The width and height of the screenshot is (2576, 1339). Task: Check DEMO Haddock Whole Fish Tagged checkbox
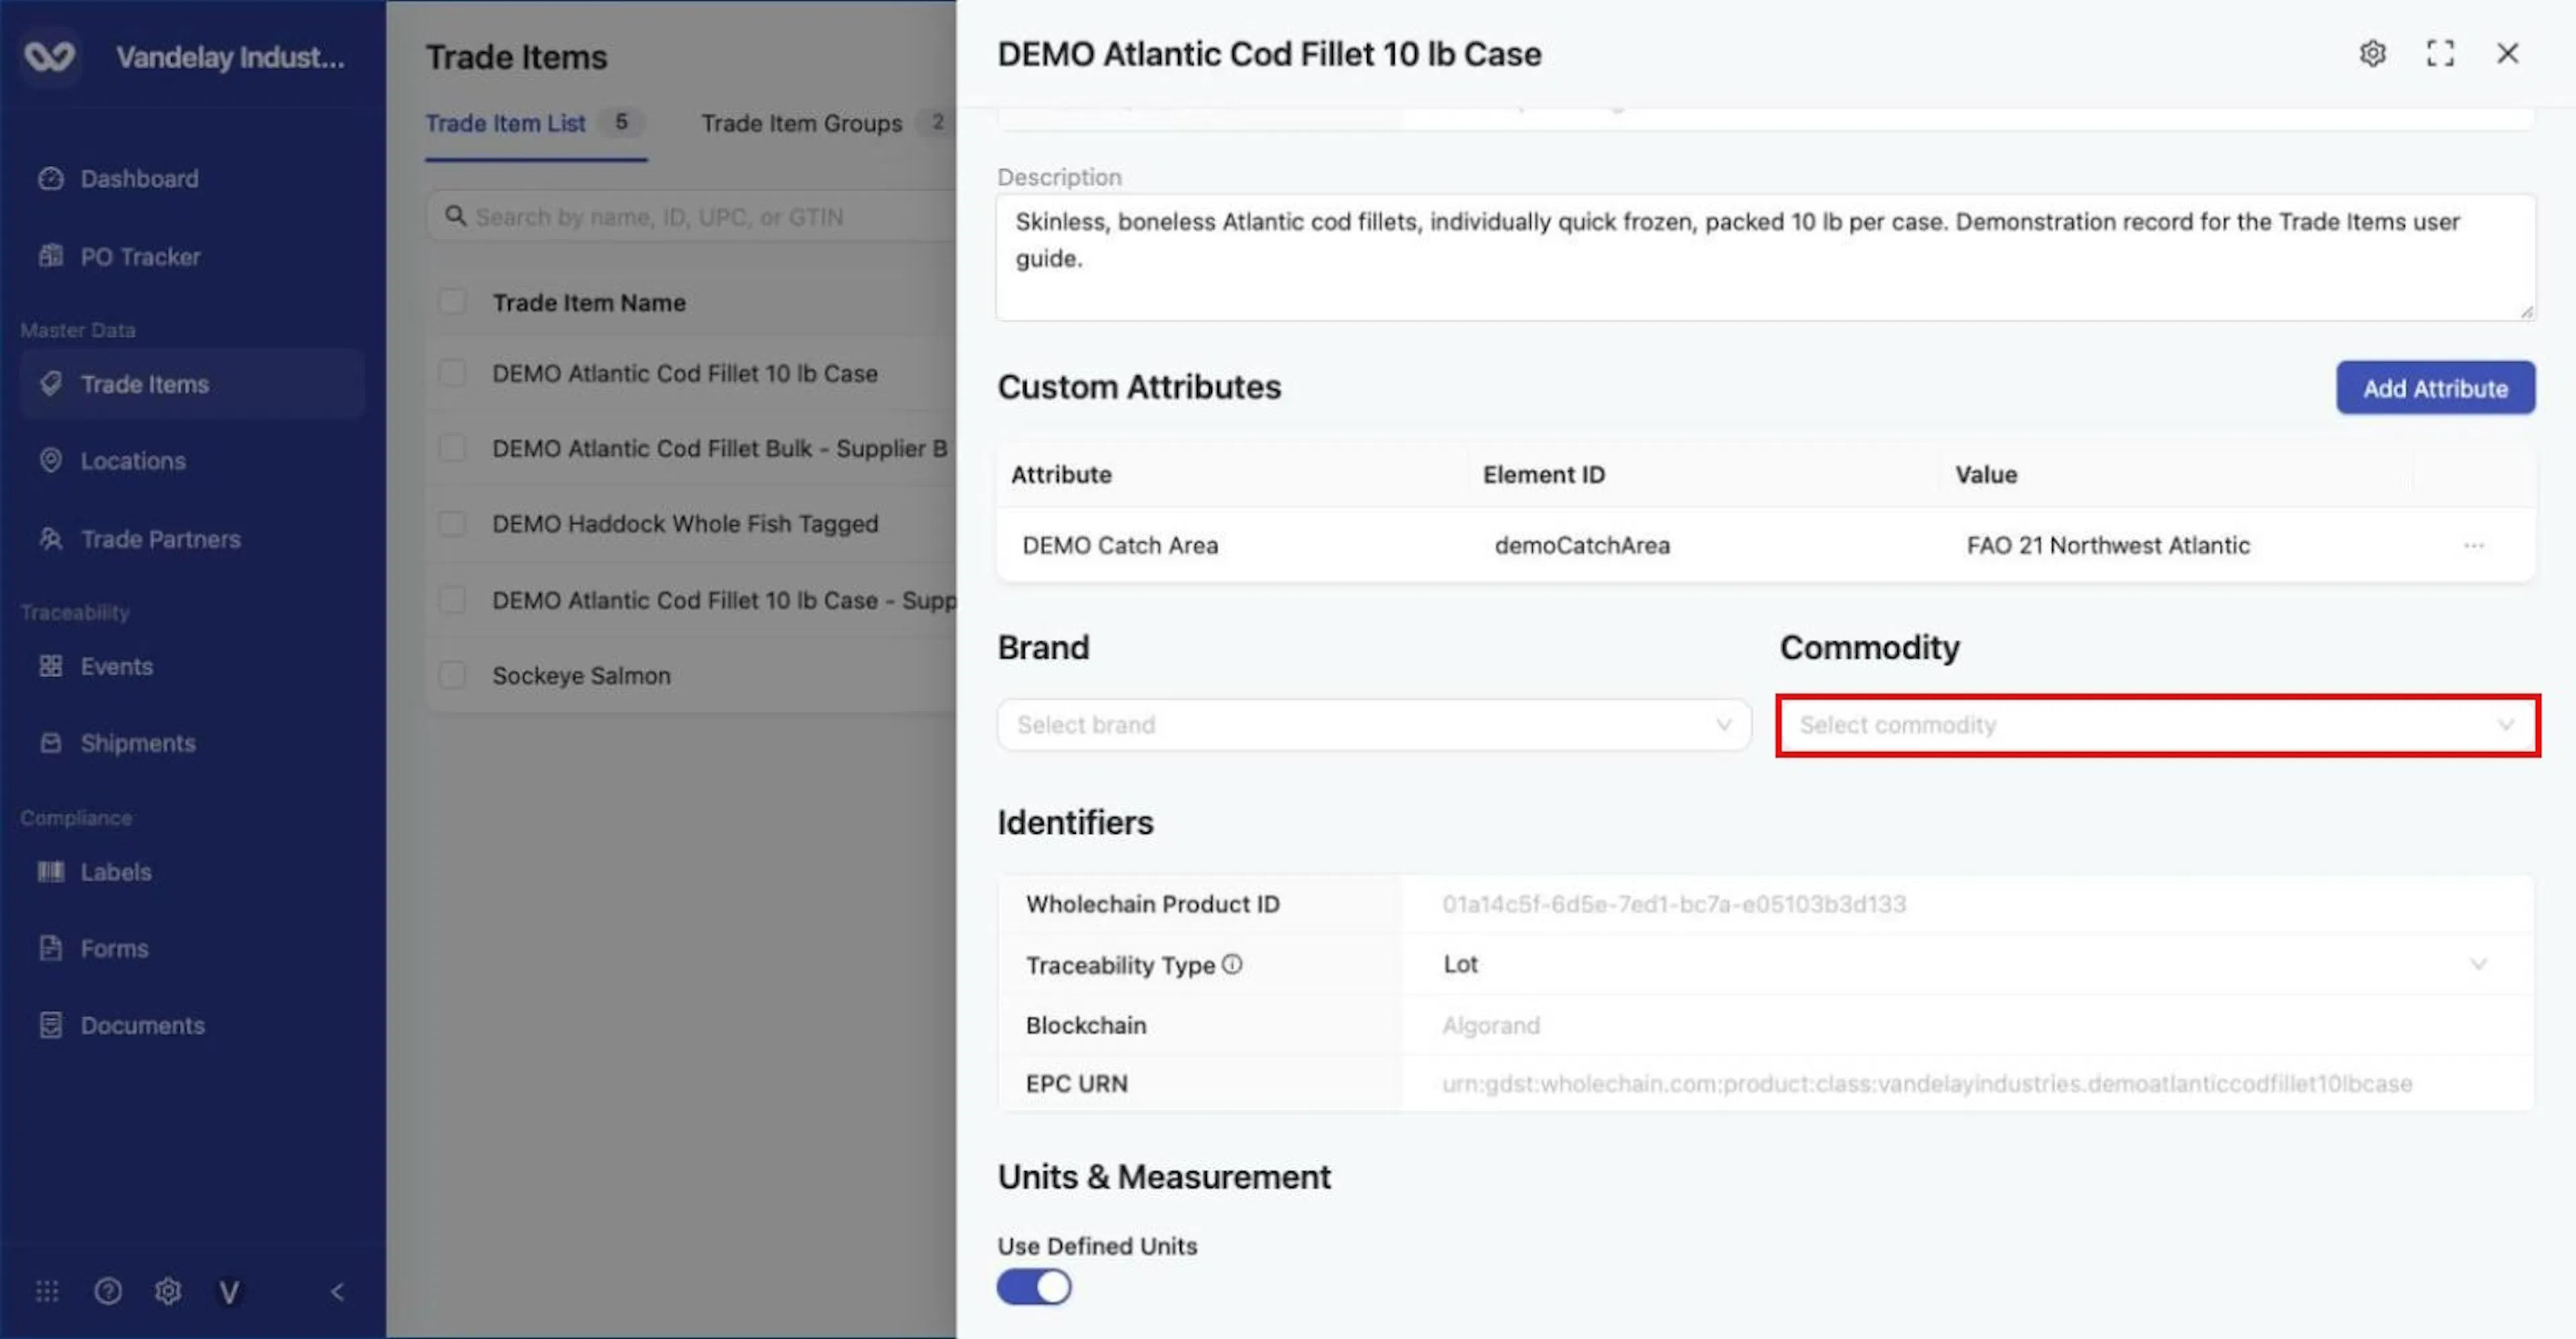pyautogui.click(x=452, y=523)
